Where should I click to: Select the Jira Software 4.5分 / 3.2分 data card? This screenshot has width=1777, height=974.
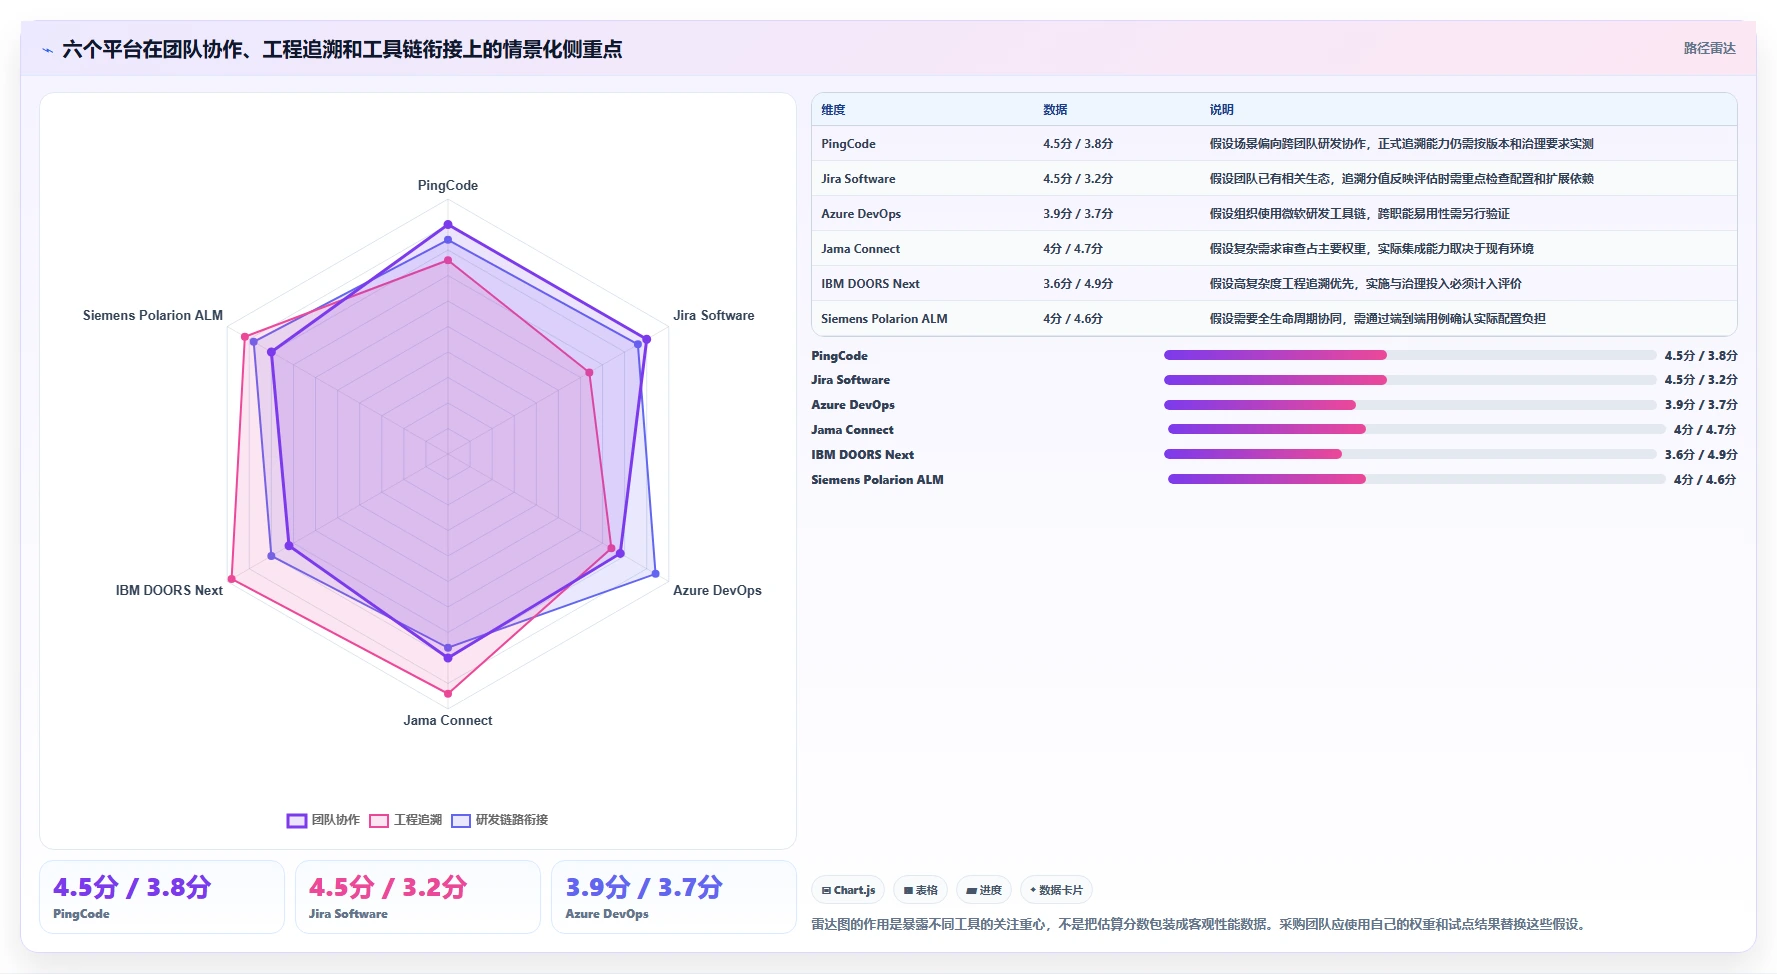[418, 897]
